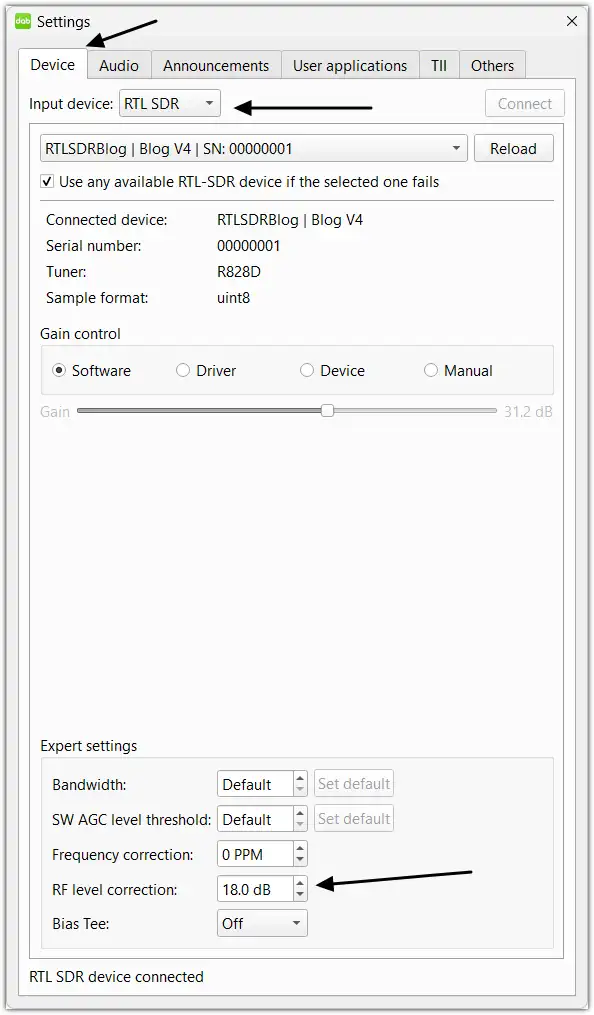594x1015 pixels.
Task: Increase Bandwidth with the up arrow
Action: (300, 778)
